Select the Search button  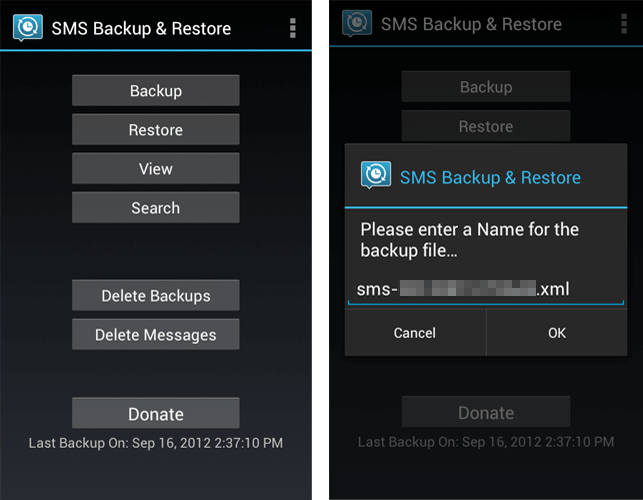pyautogui.click(x=156, y=208)
